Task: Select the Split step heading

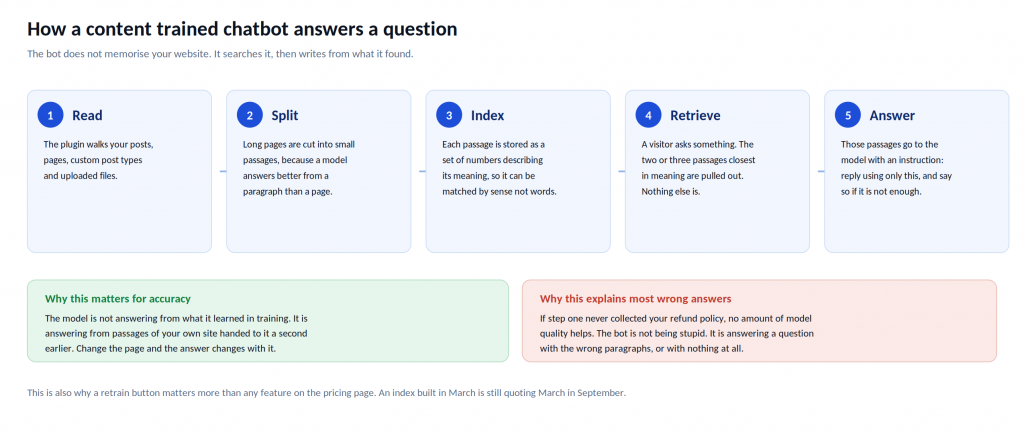Action: (x=285, y=116)
